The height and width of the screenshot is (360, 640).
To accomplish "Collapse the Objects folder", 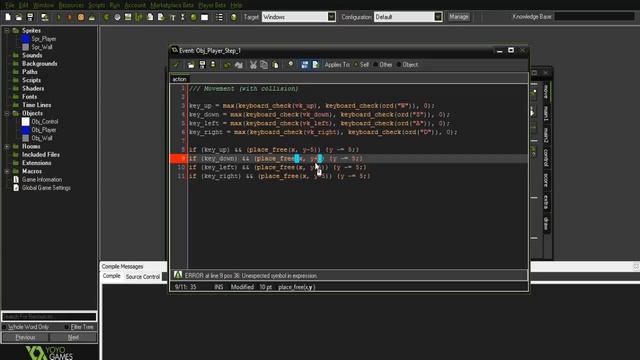I will point(7,113).
